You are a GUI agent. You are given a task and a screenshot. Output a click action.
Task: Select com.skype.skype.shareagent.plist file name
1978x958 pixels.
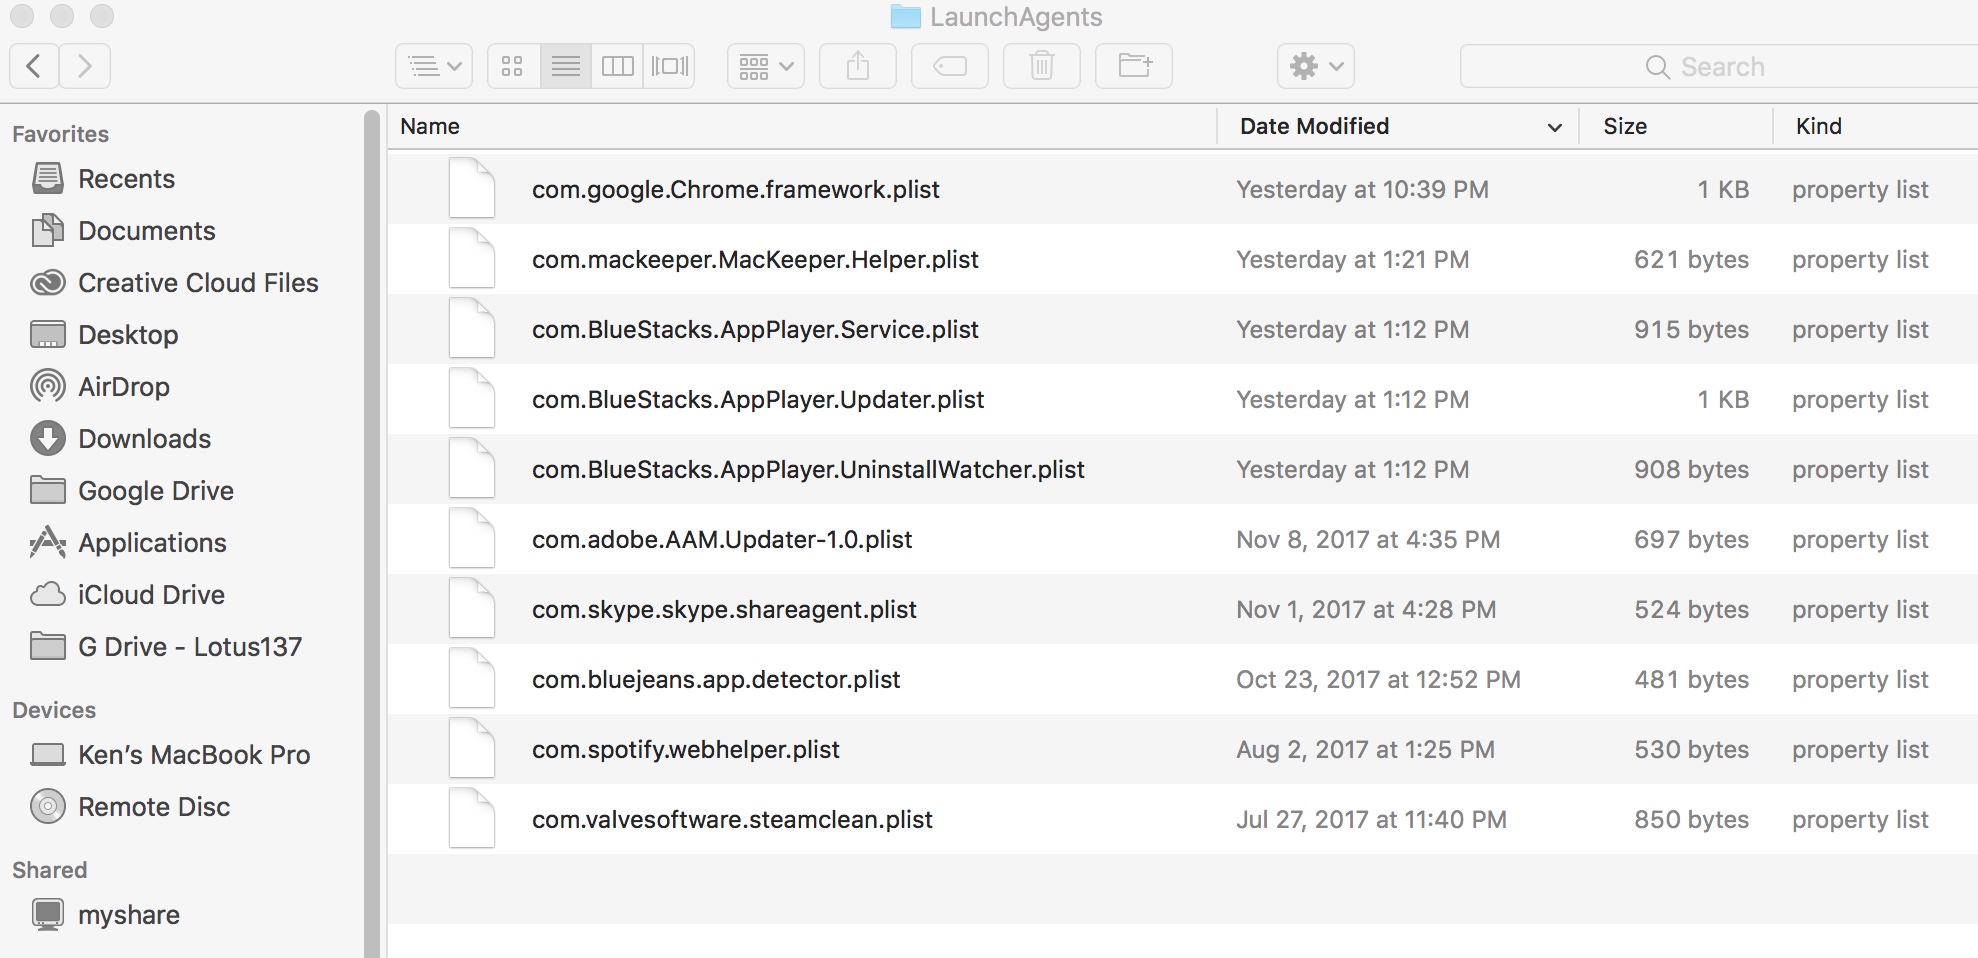[724, 610]
